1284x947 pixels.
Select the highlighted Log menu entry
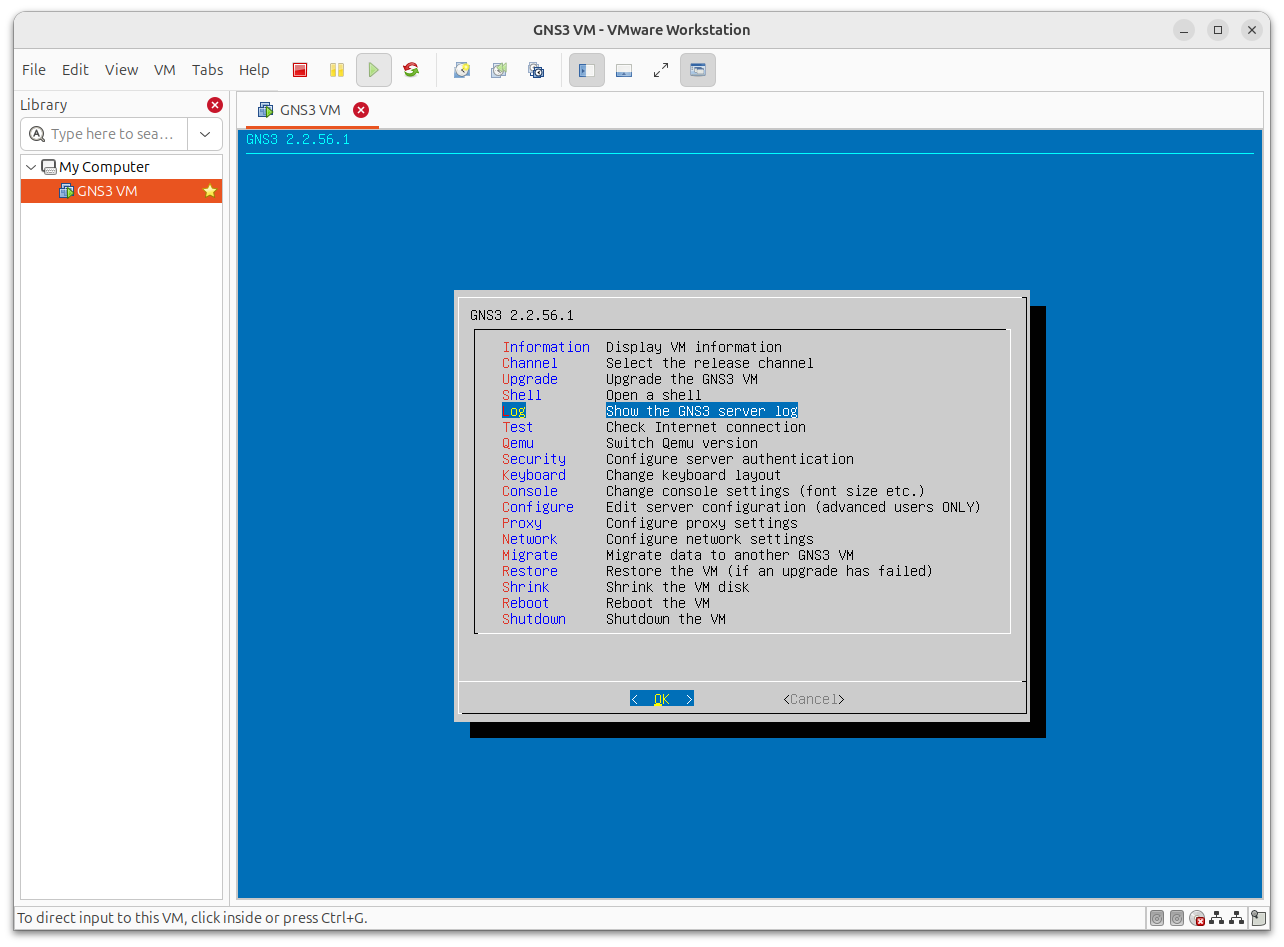[x=514, y=411]
